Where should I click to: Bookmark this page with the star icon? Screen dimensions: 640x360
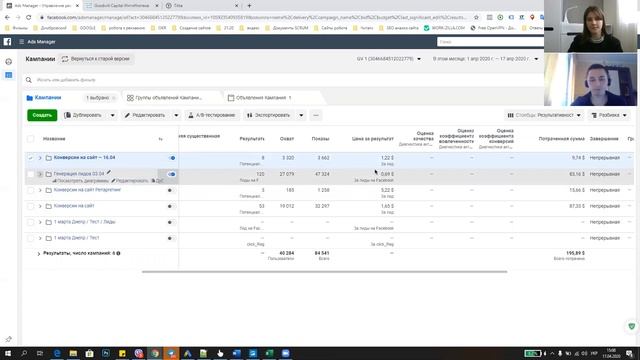476,18
